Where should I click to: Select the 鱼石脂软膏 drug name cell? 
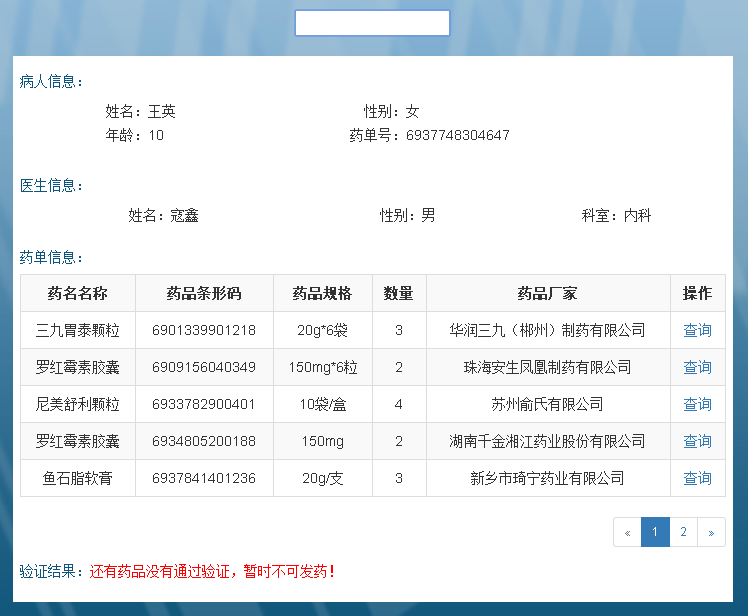pyautogui.click(x=78, y=478)
